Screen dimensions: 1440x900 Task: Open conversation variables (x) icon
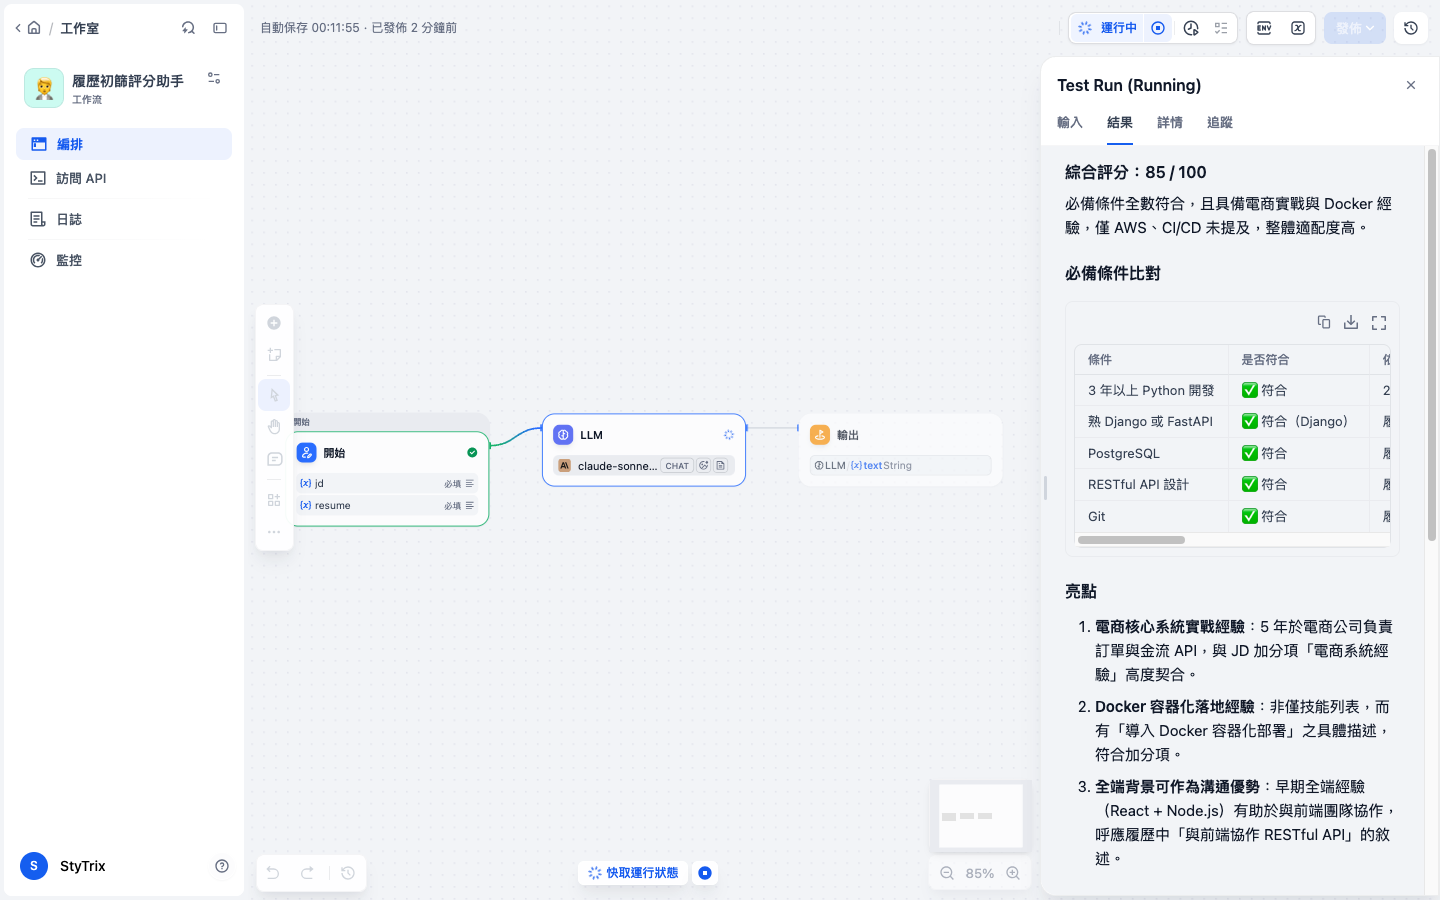(x=1297, y=28)
